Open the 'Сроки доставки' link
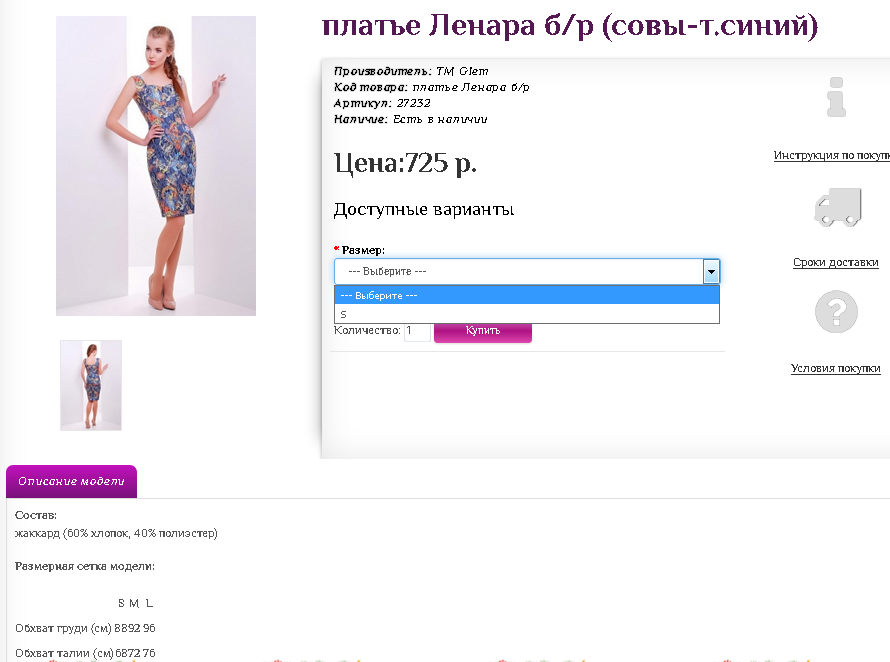The width and height of the screenshot is (890, 662). point(836,262)
